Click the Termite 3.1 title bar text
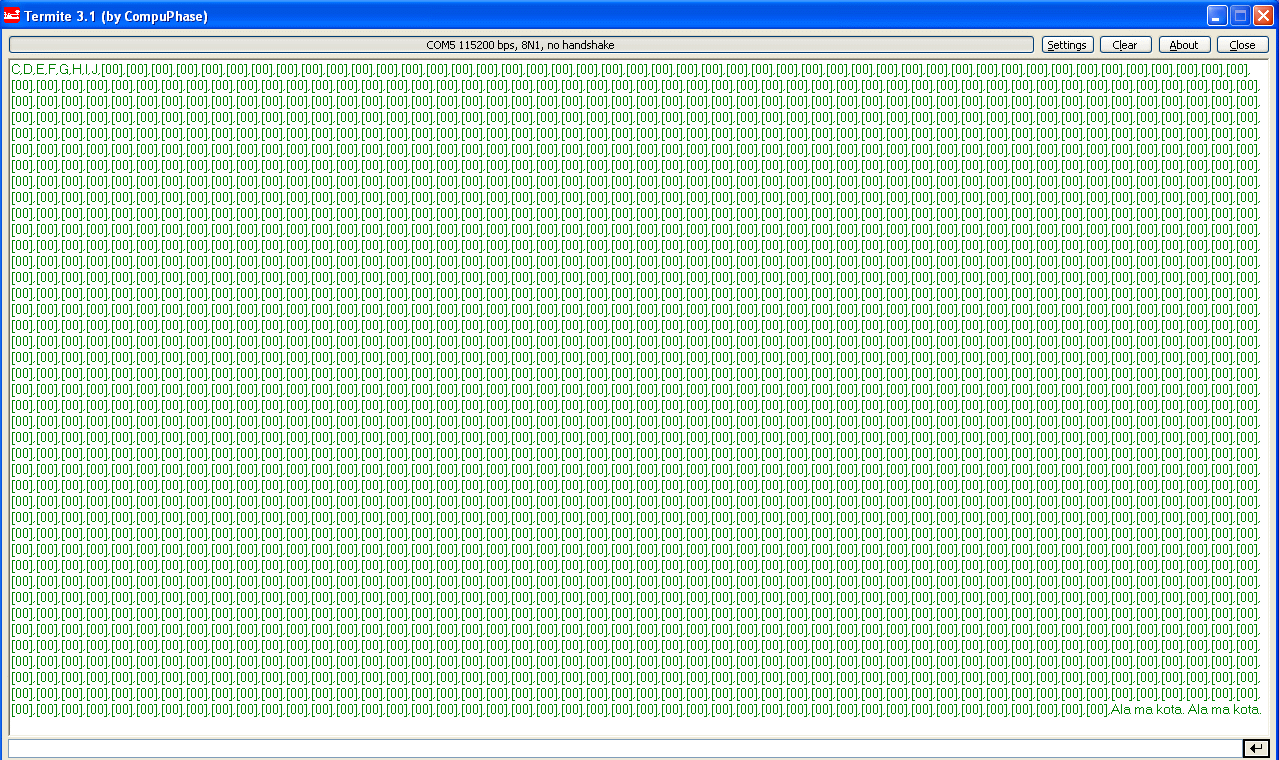Screen dimensions: 1279x760 [117, 16]
